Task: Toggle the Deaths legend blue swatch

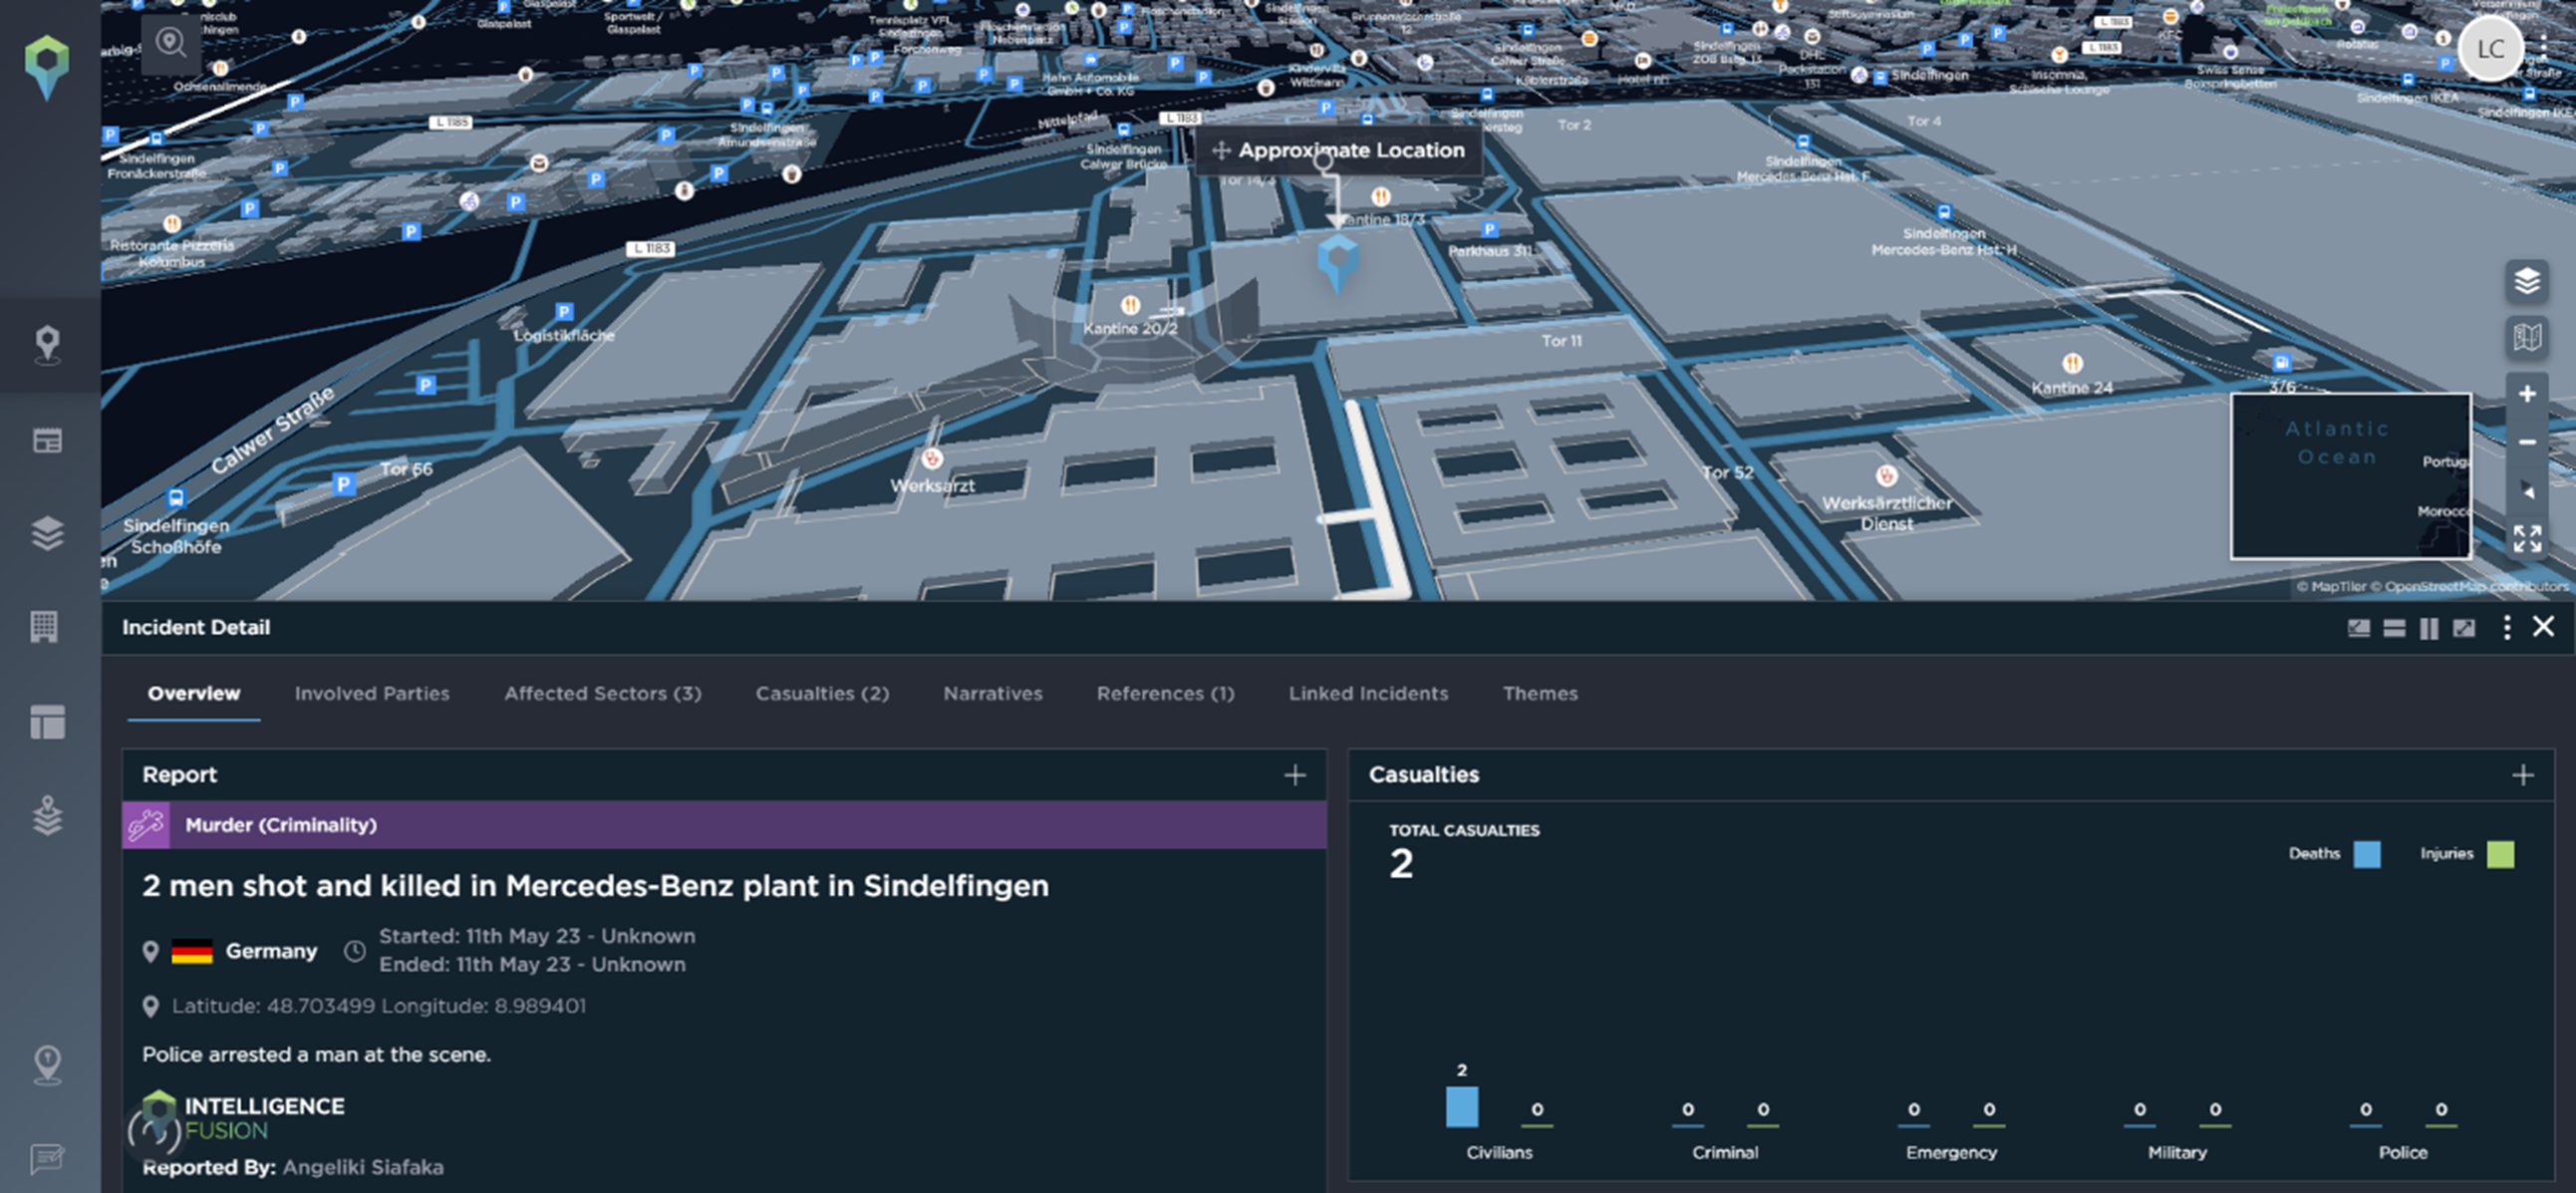Action: [x=2366, y=854]
